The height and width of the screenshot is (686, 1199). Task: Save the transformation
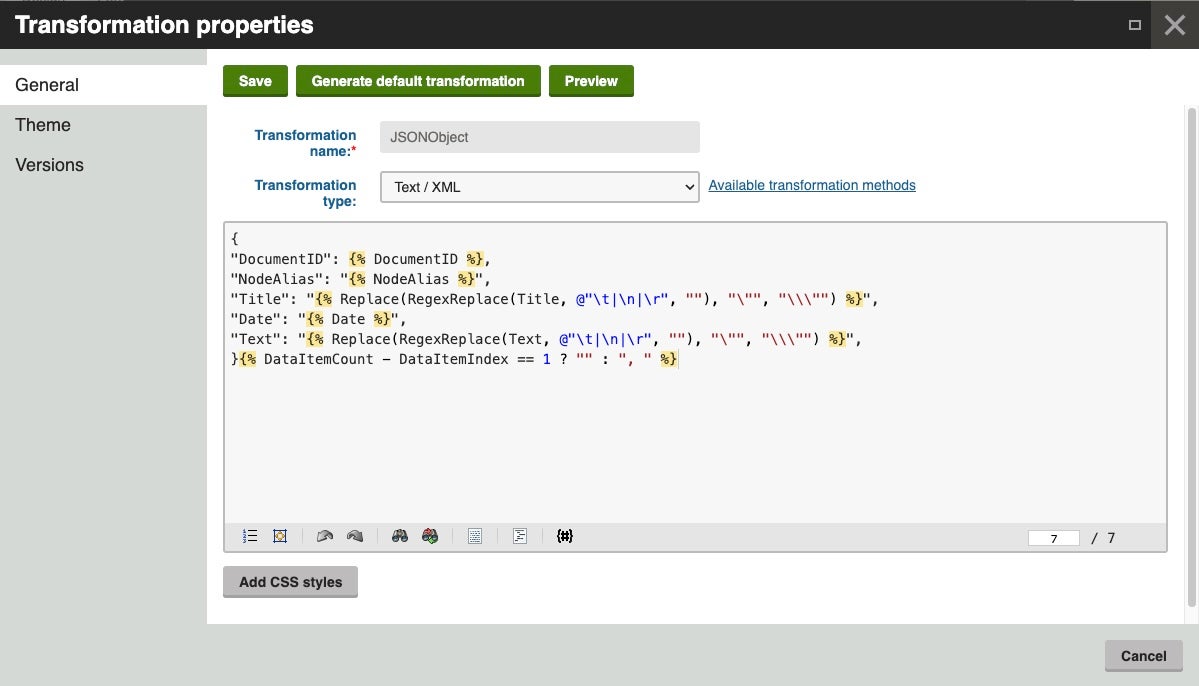255,80
